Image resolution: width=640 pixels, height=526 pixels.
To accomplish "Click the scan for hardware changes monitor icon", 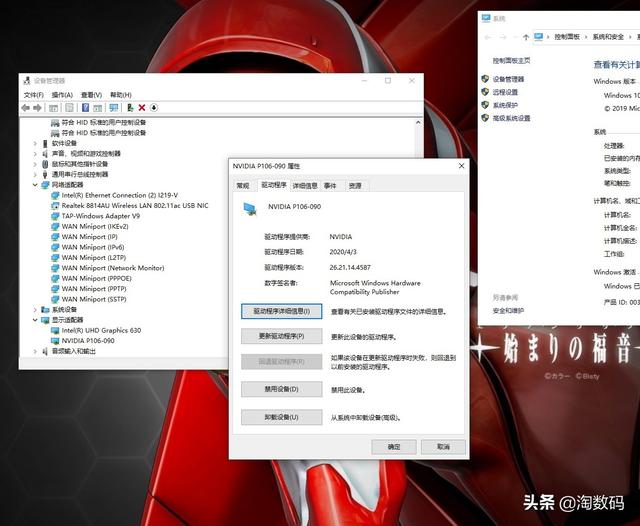I will click(x=113, y=108).
